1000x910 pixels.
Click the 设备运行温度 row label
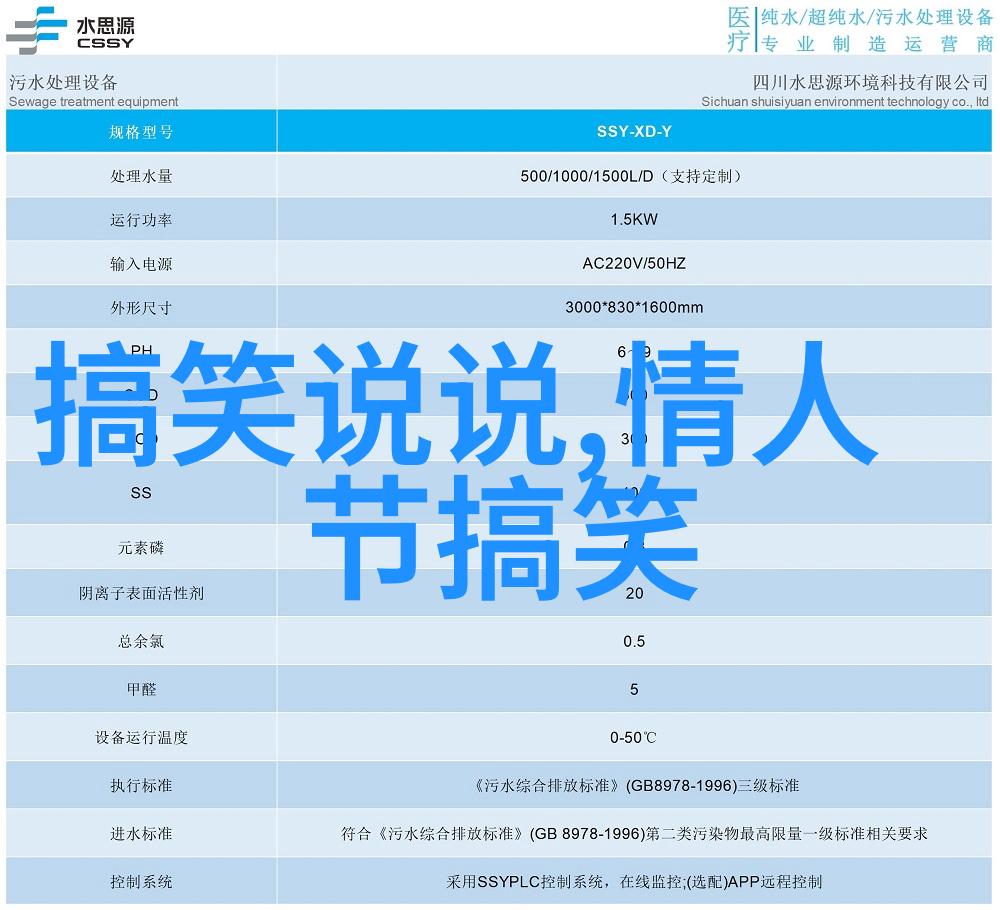(141, 738)
